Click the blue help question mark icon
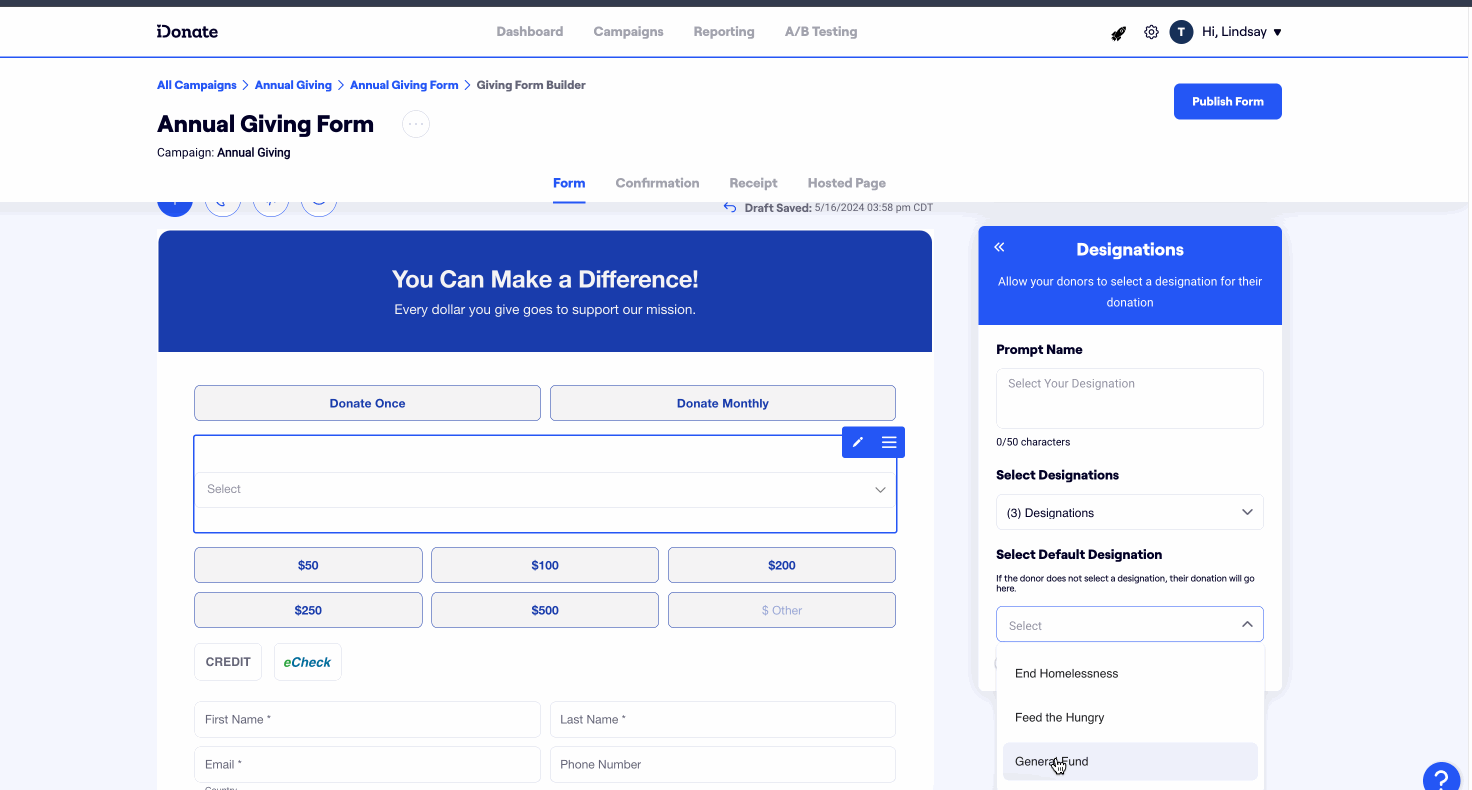Image resolution: width=1472 pixels, height=790 pixels. point(1441,777)
